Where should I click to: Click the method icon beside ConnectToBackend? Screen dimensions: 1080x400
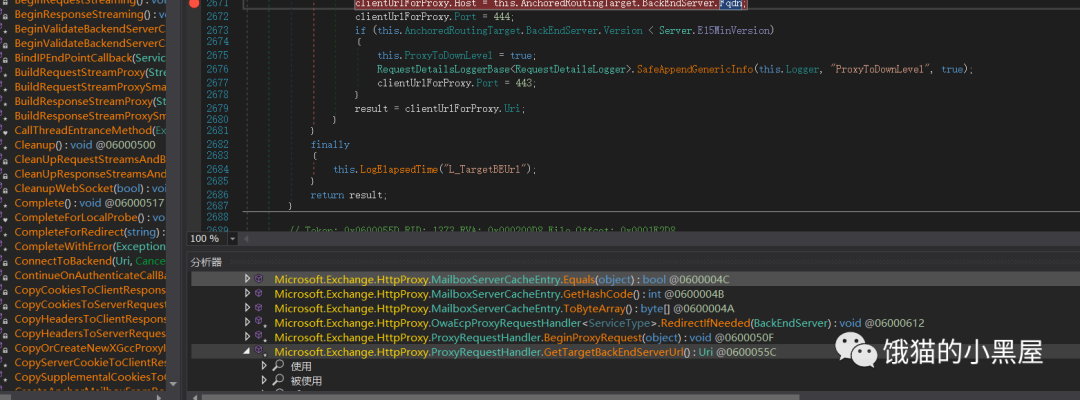[4, 261]
